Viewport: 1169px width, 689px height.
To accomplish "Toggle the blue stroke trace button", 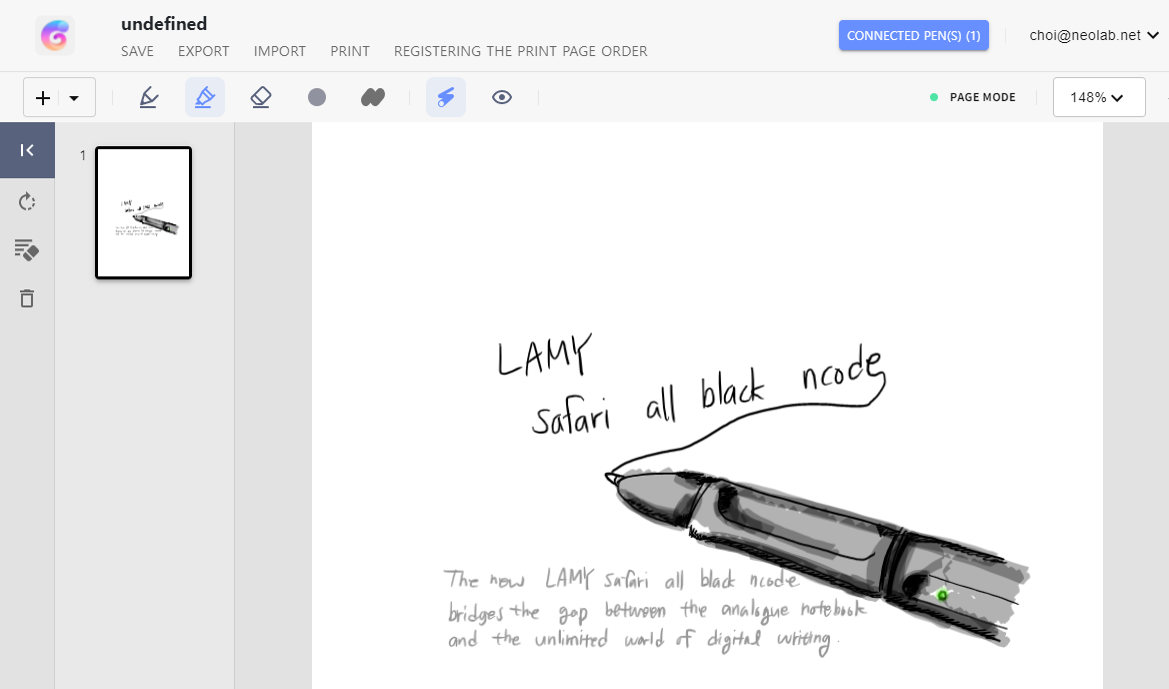I will tap(446, 97).
